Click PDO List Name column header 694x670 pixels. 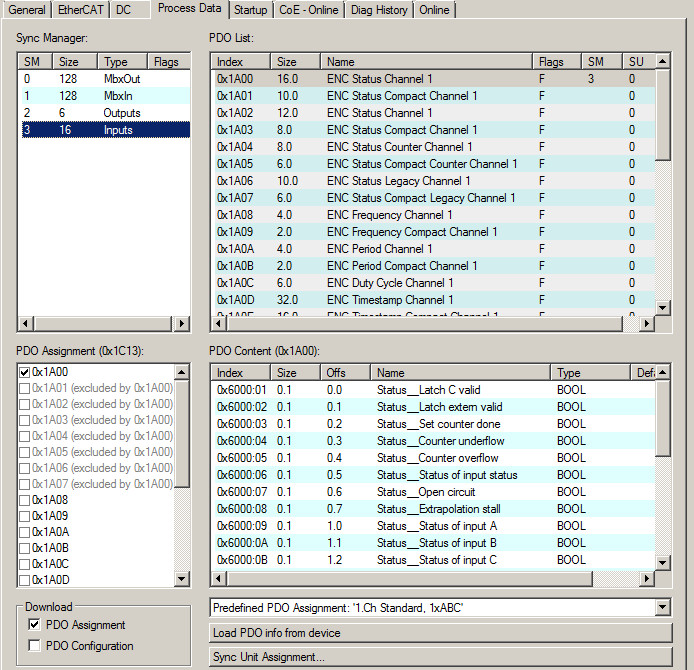[x=426, y=62]
